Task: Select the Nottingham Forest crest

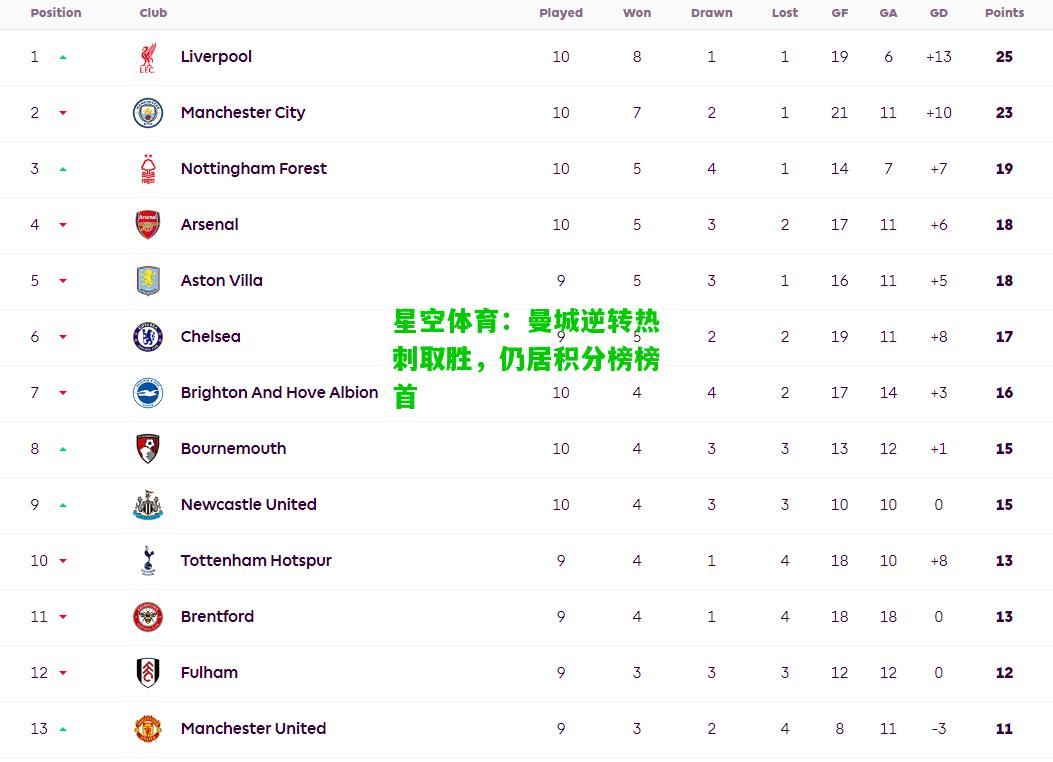Action: click(x=148, y=169)
